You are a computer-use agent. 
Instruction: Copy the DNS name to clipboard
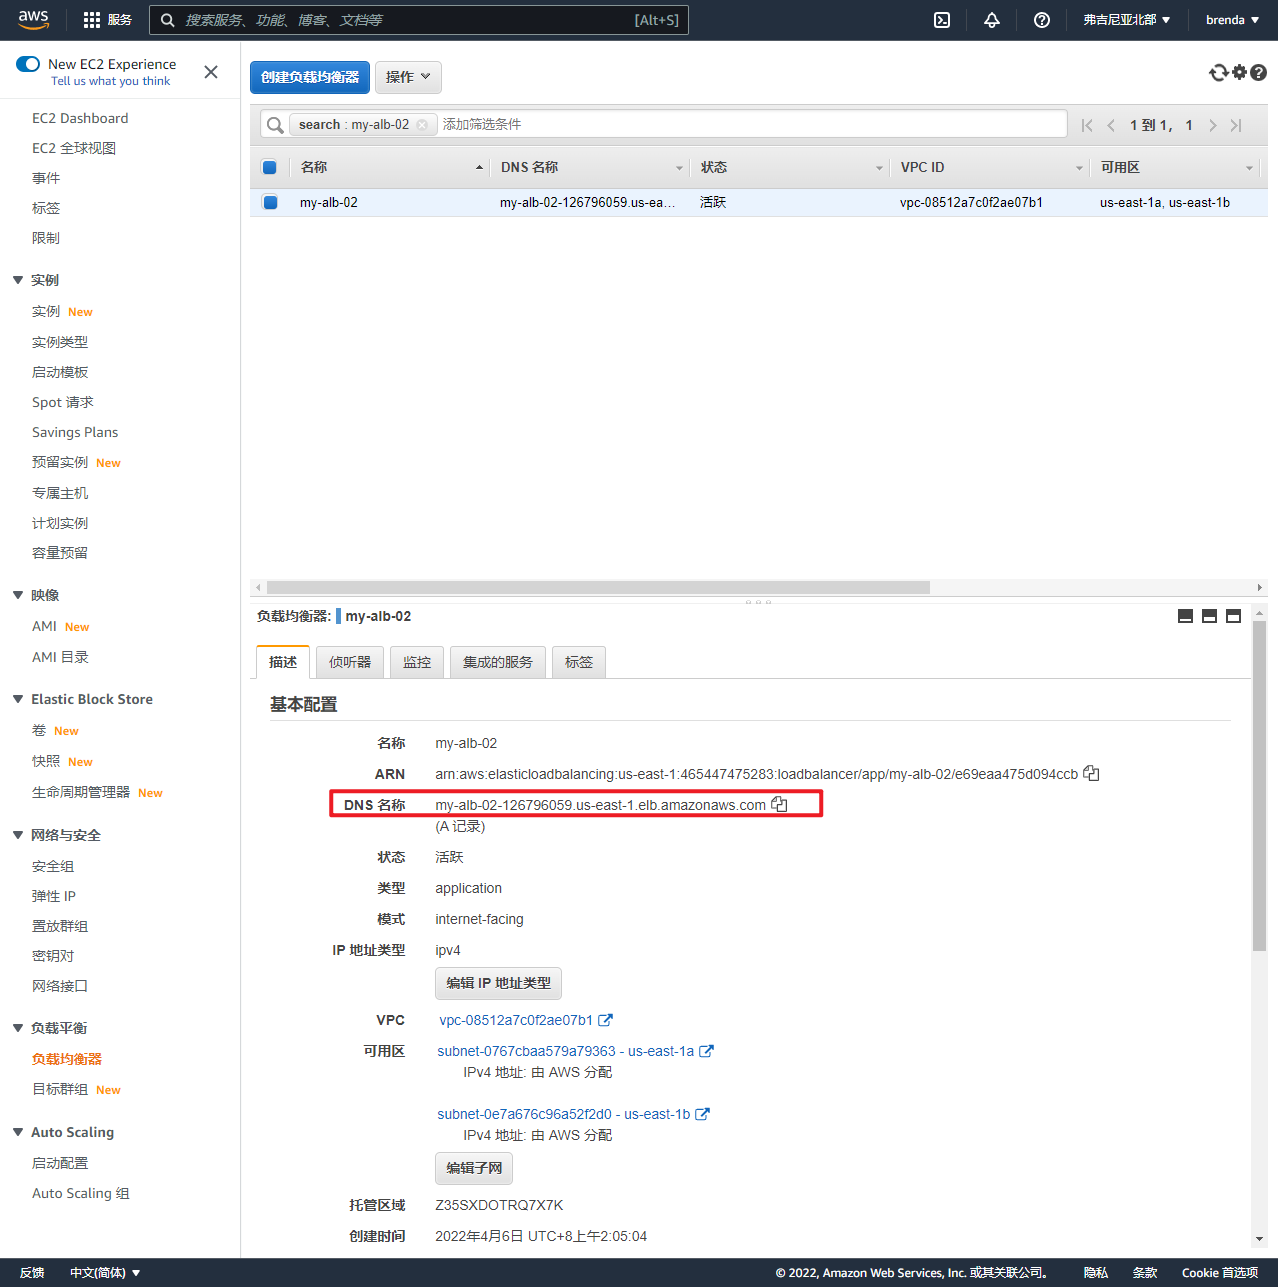coord(779,804)
